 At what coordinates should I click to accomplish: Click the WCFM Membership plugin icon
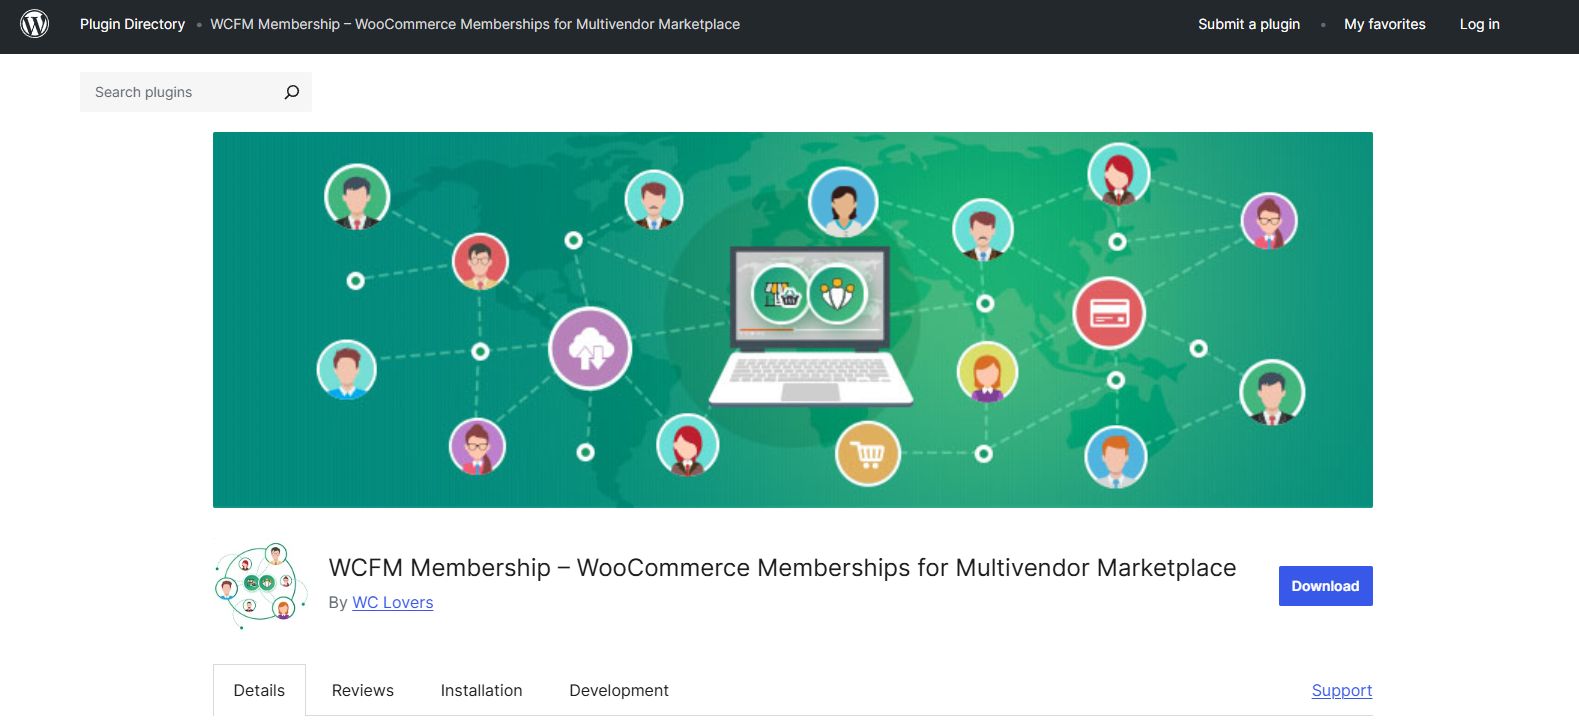(x=261, y=585)
